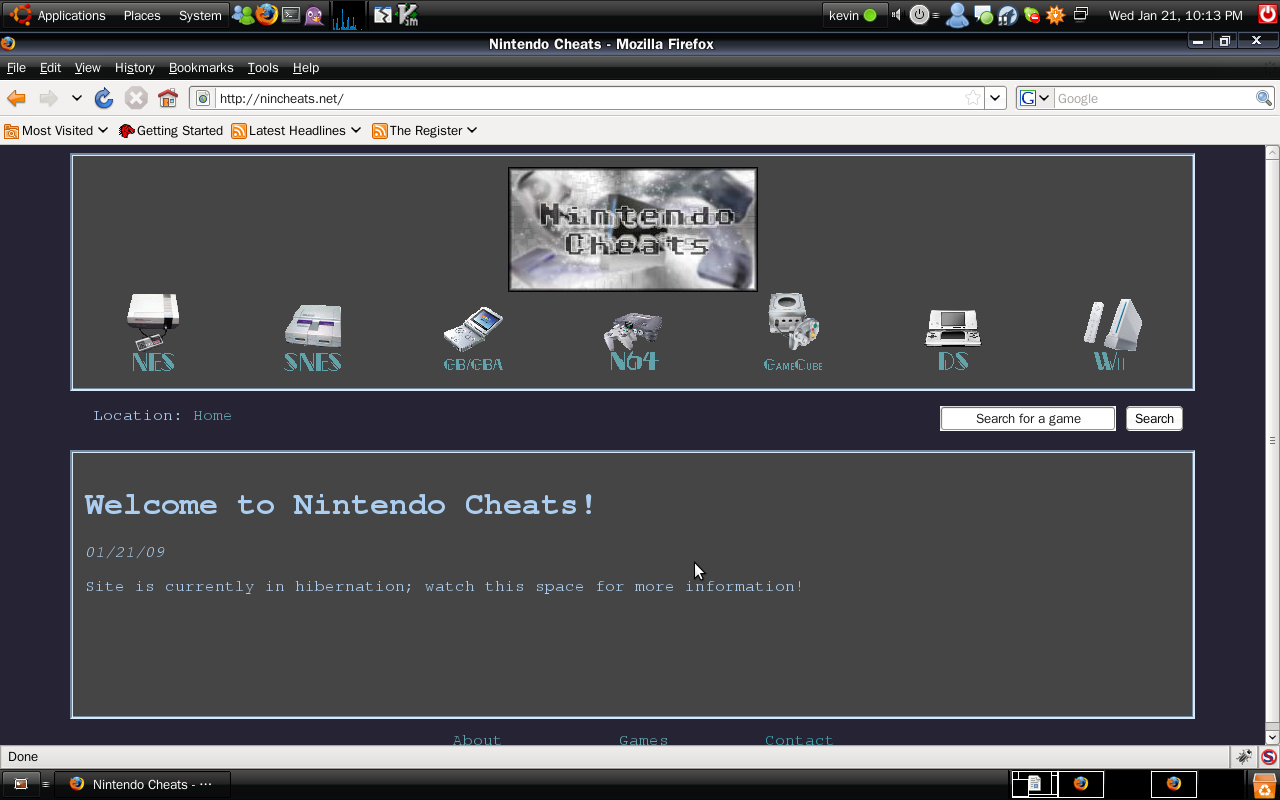The height and width of the screenshot is (800, 1280).
Task: Click the Home breadcrumb link
Action: pyautogui.click(x=212, y=415)
